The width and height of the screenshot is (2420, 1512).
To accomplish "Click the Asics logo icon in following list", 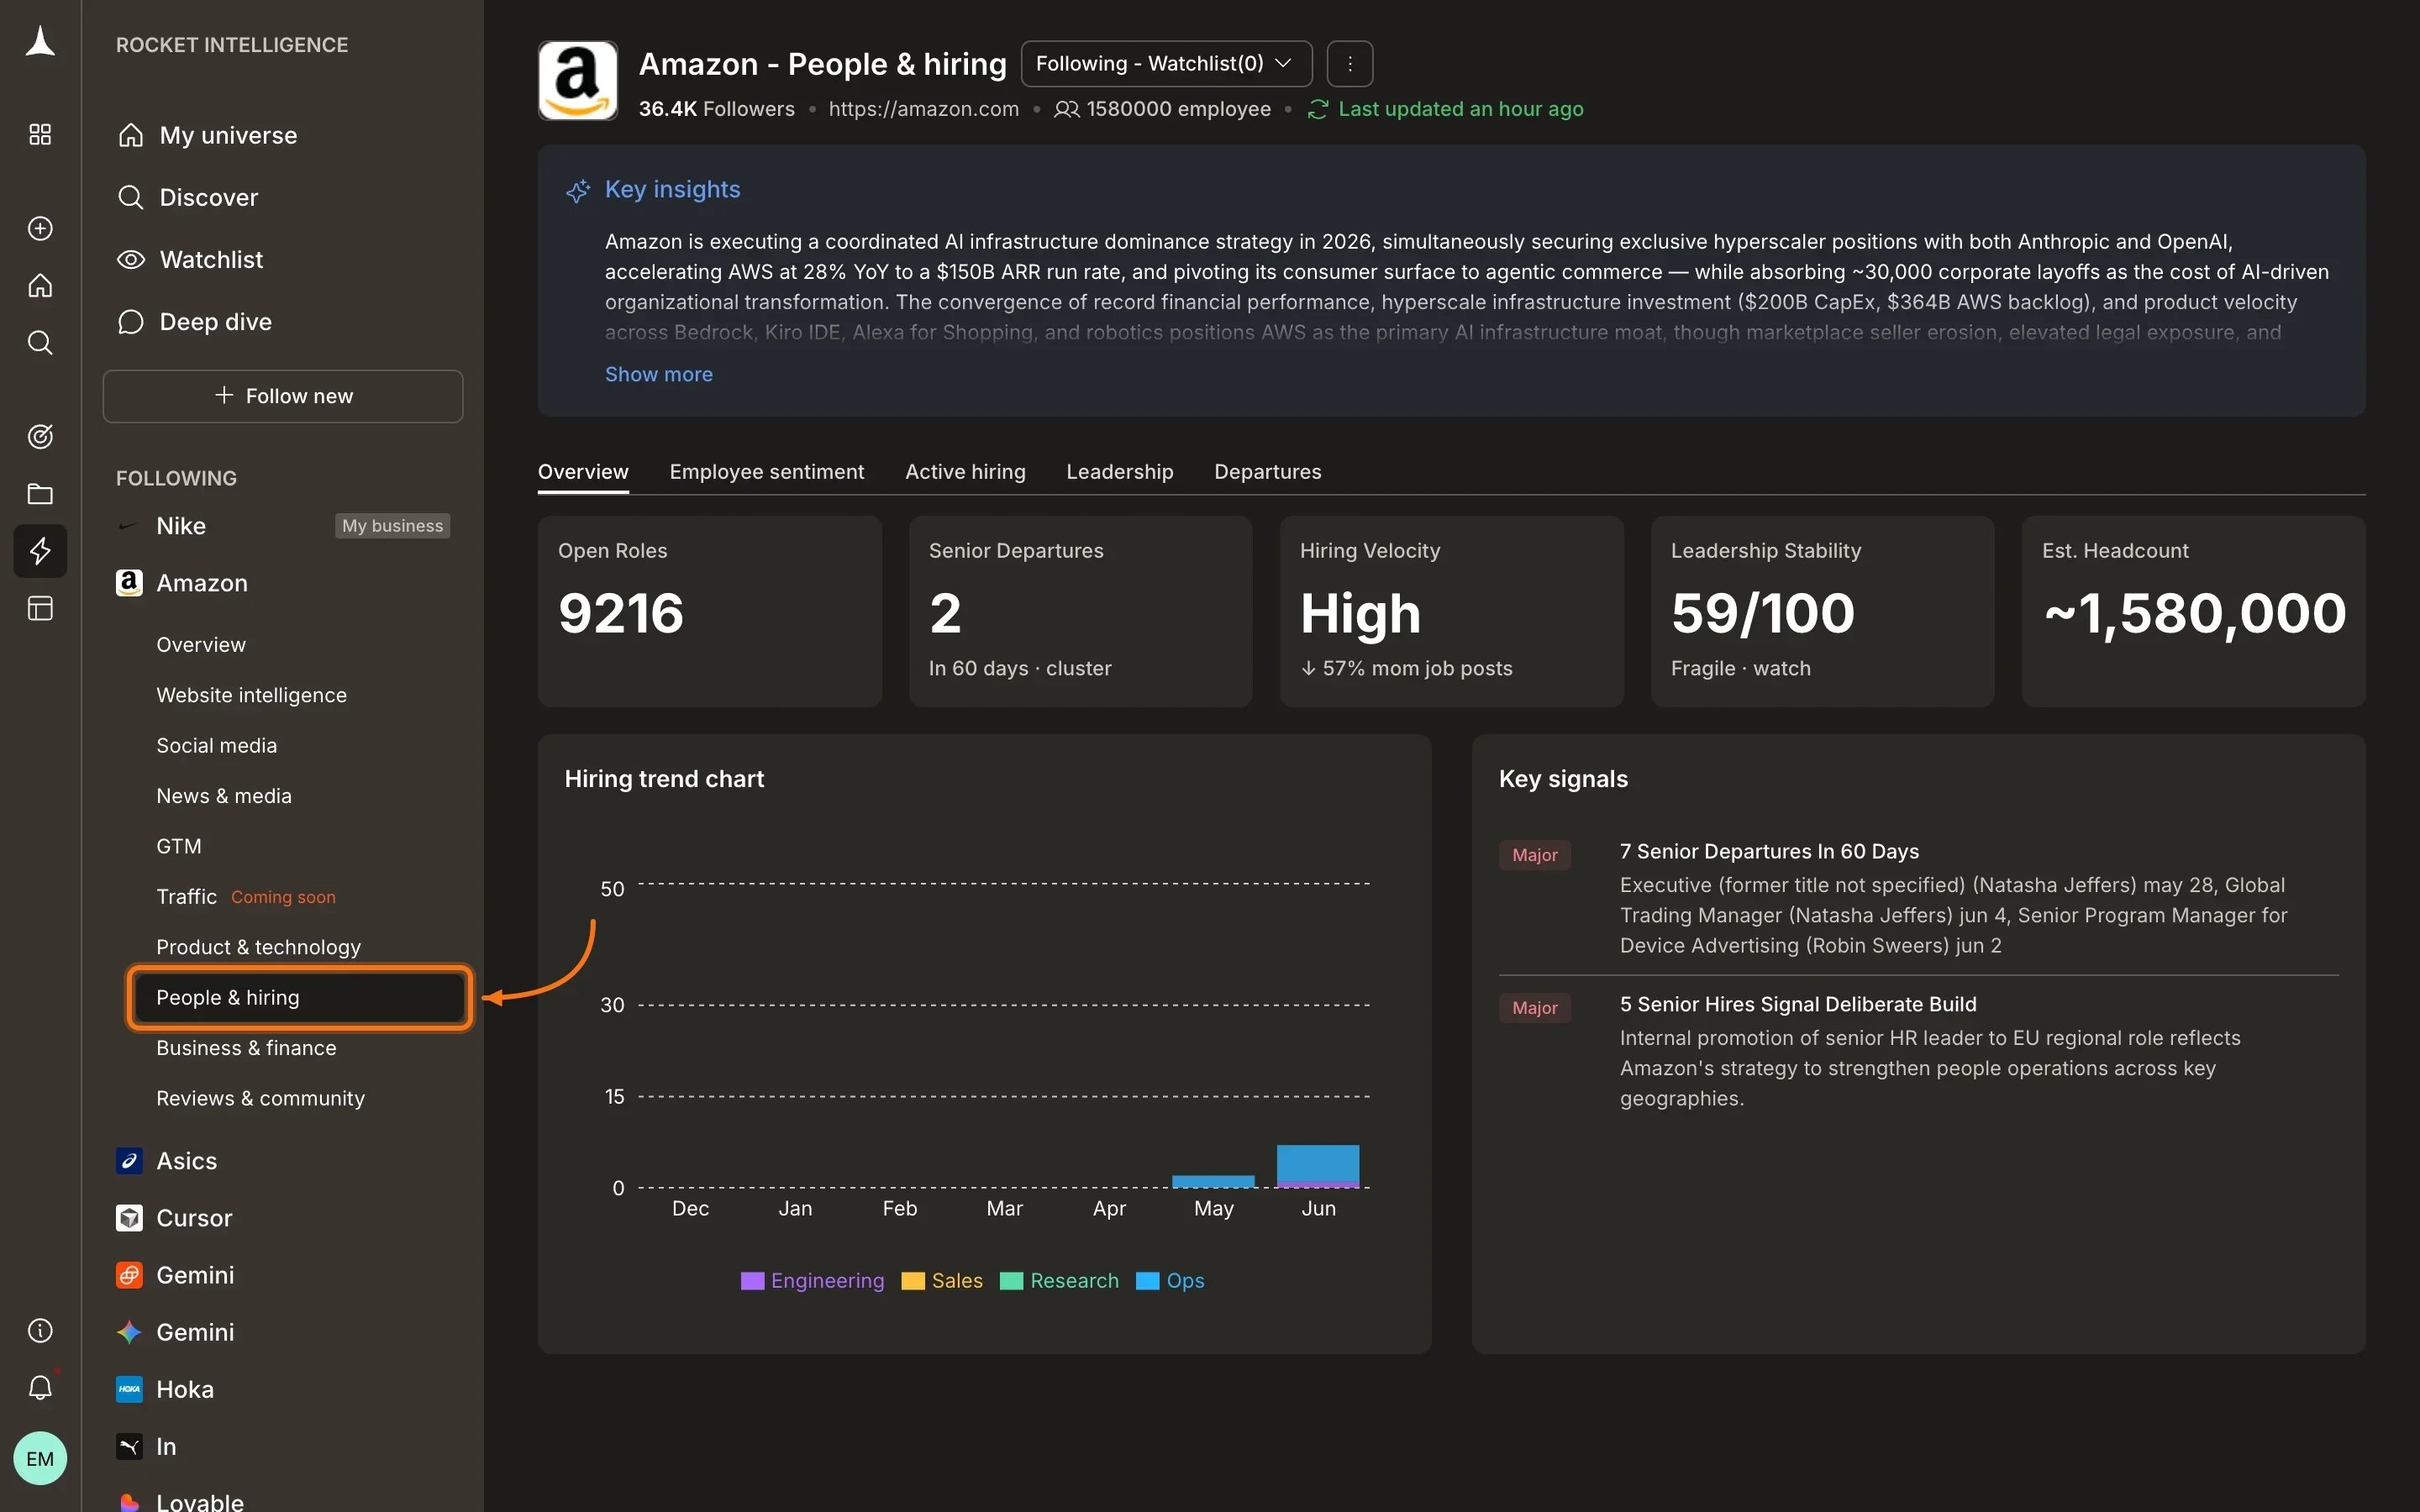I will click(129, 1161).
